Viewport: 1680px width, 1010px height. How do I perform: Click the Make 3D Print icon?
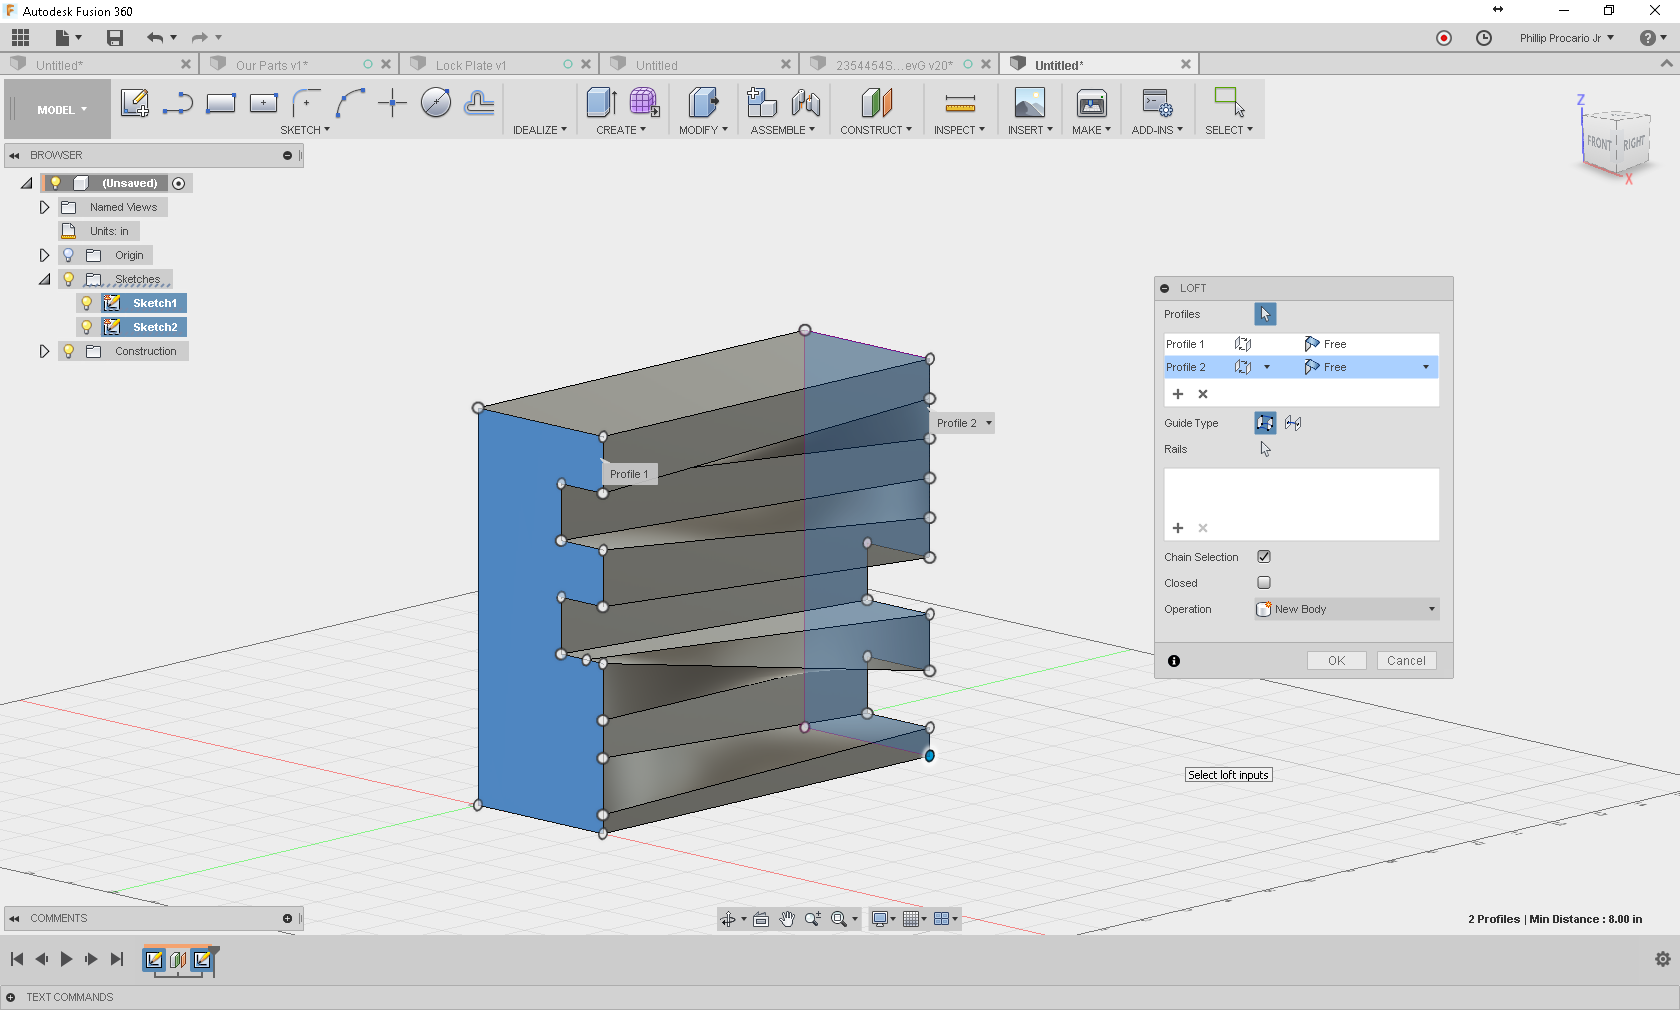1092,103
